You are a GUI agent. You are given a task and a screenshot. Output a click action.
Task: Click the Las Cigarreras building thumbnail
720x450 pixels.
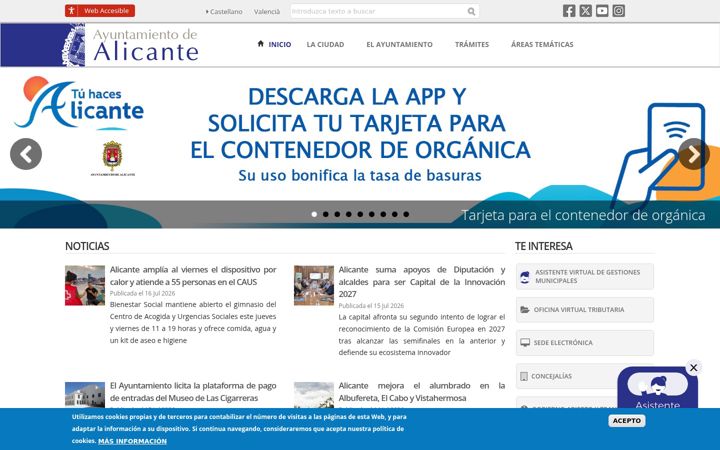(x=85, y=395)
